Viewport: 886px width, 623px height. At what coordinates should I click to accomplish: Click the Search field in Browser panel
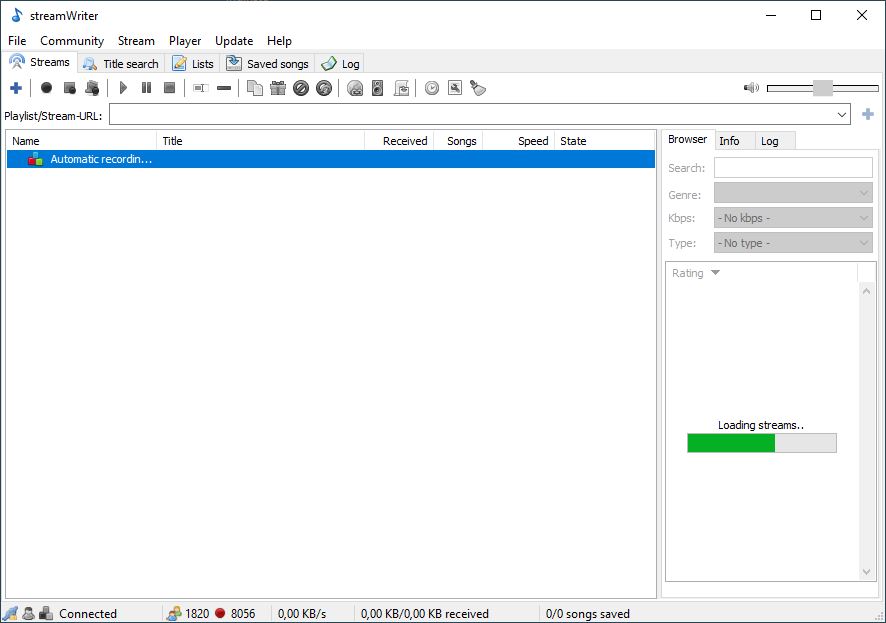click(x=793, y=168)
